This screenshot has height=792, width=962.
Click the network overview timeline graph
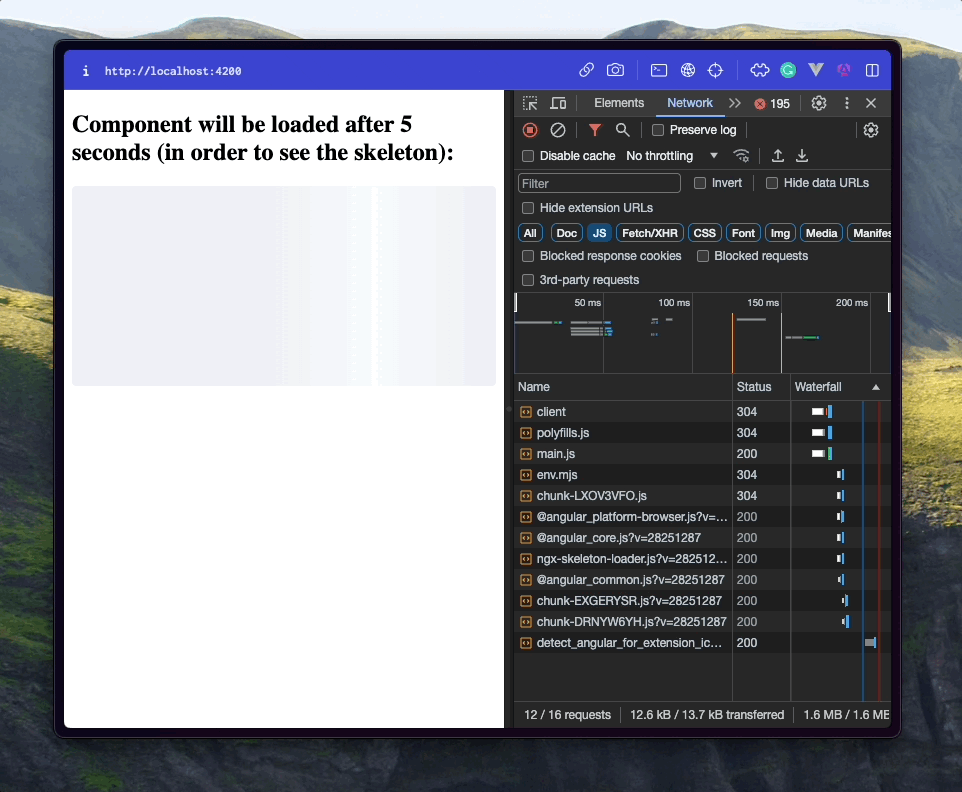(x=702, y=333)
